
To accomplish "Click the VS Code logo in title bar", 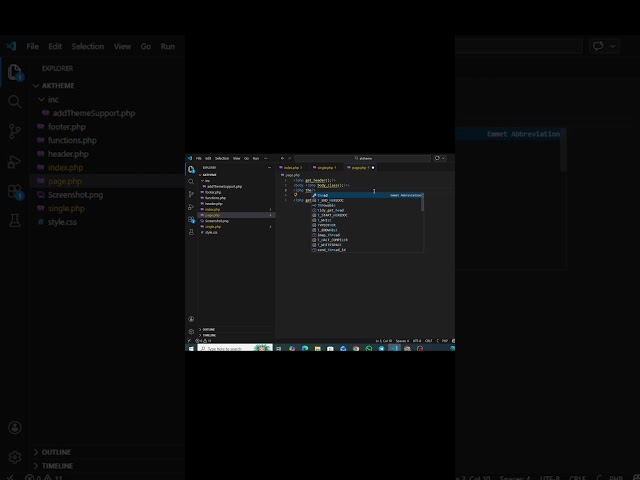I will [x=190, y=158].
